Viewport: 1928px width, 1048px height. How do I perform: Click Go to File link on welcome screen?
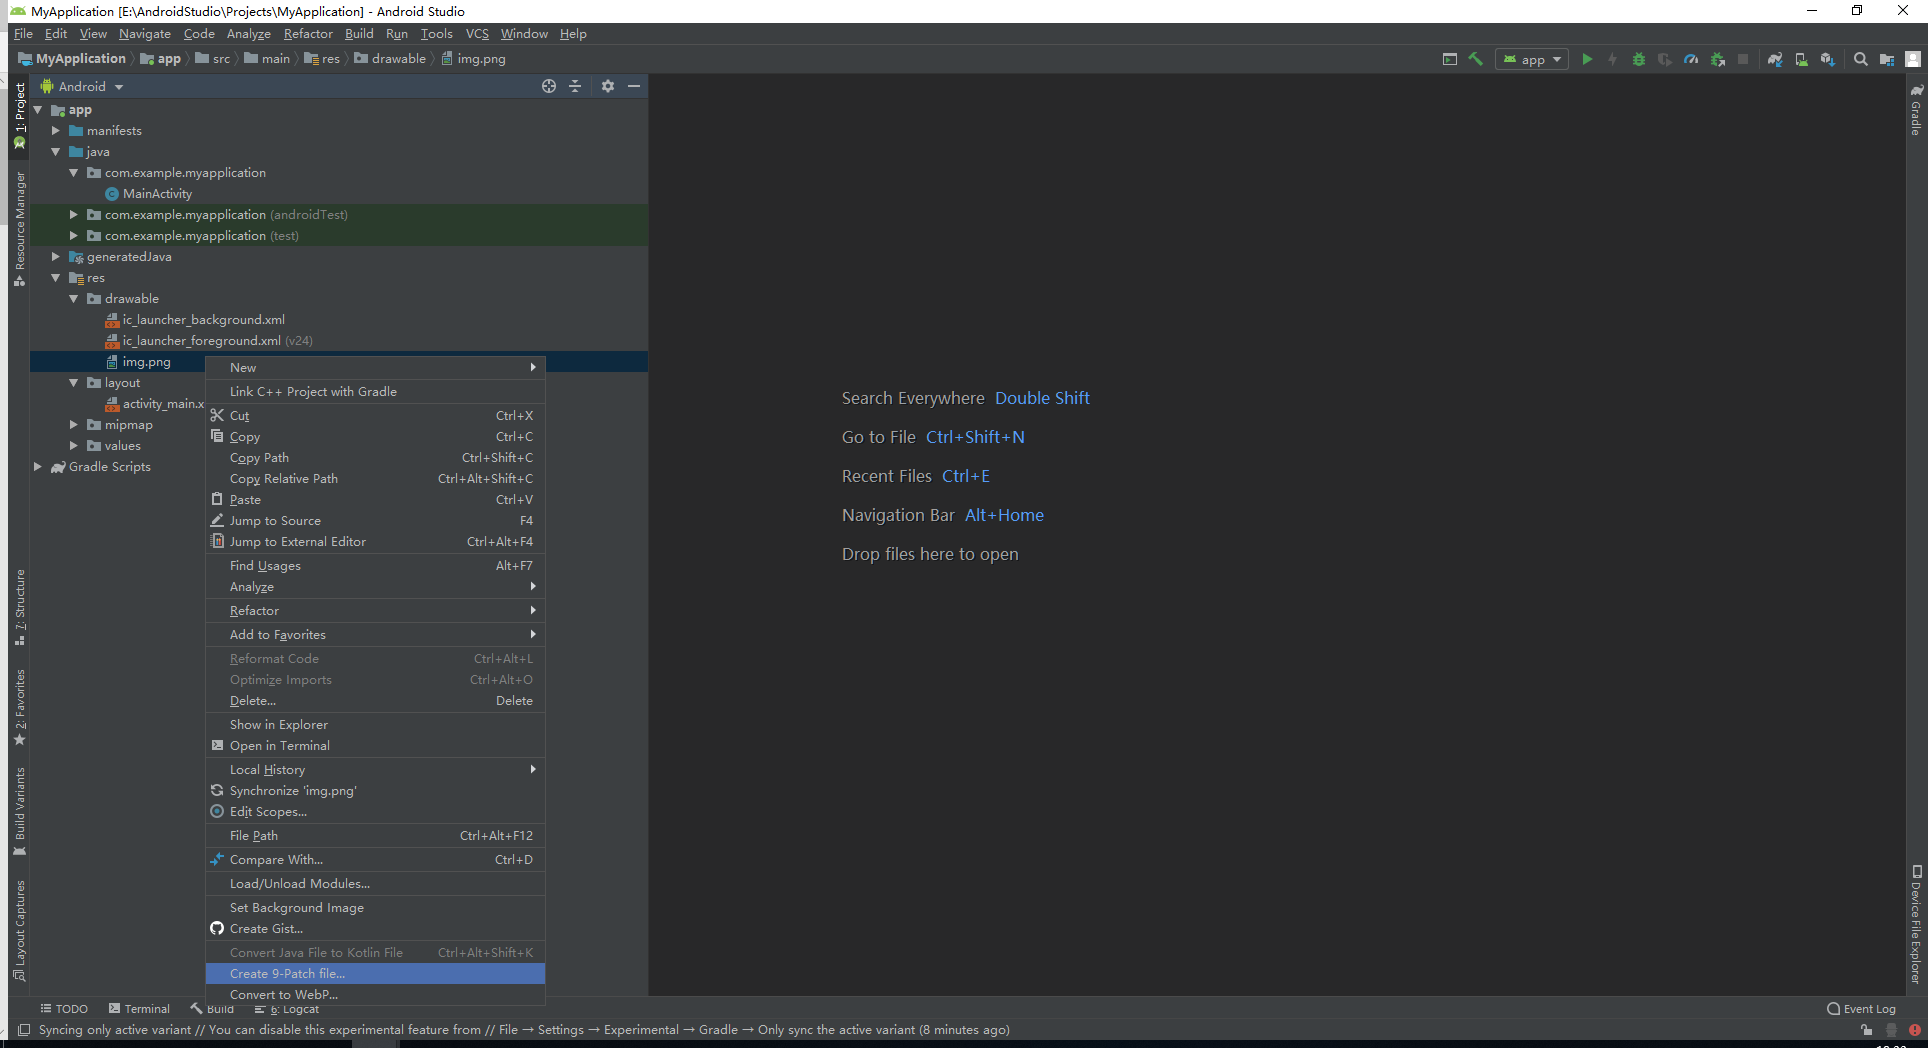coord(878,437)
